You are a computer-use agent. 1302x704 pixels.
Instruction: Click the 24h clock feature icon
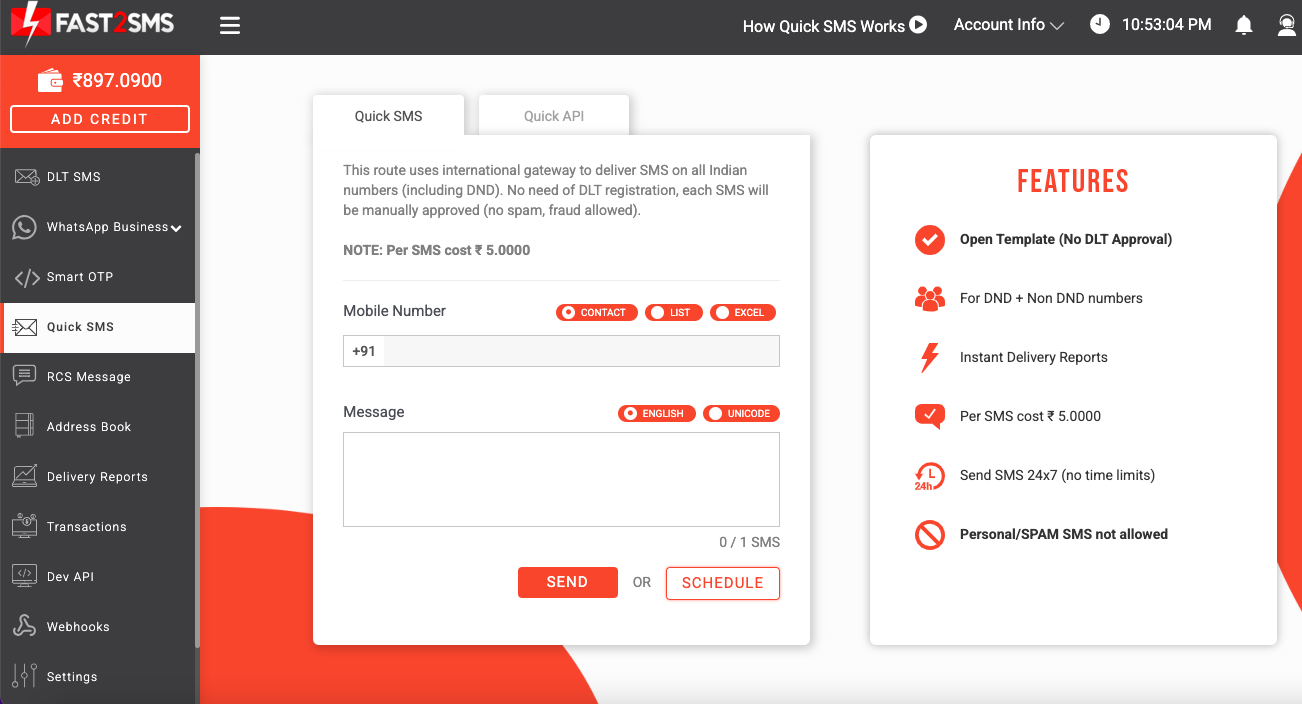(x=930, y=476)
